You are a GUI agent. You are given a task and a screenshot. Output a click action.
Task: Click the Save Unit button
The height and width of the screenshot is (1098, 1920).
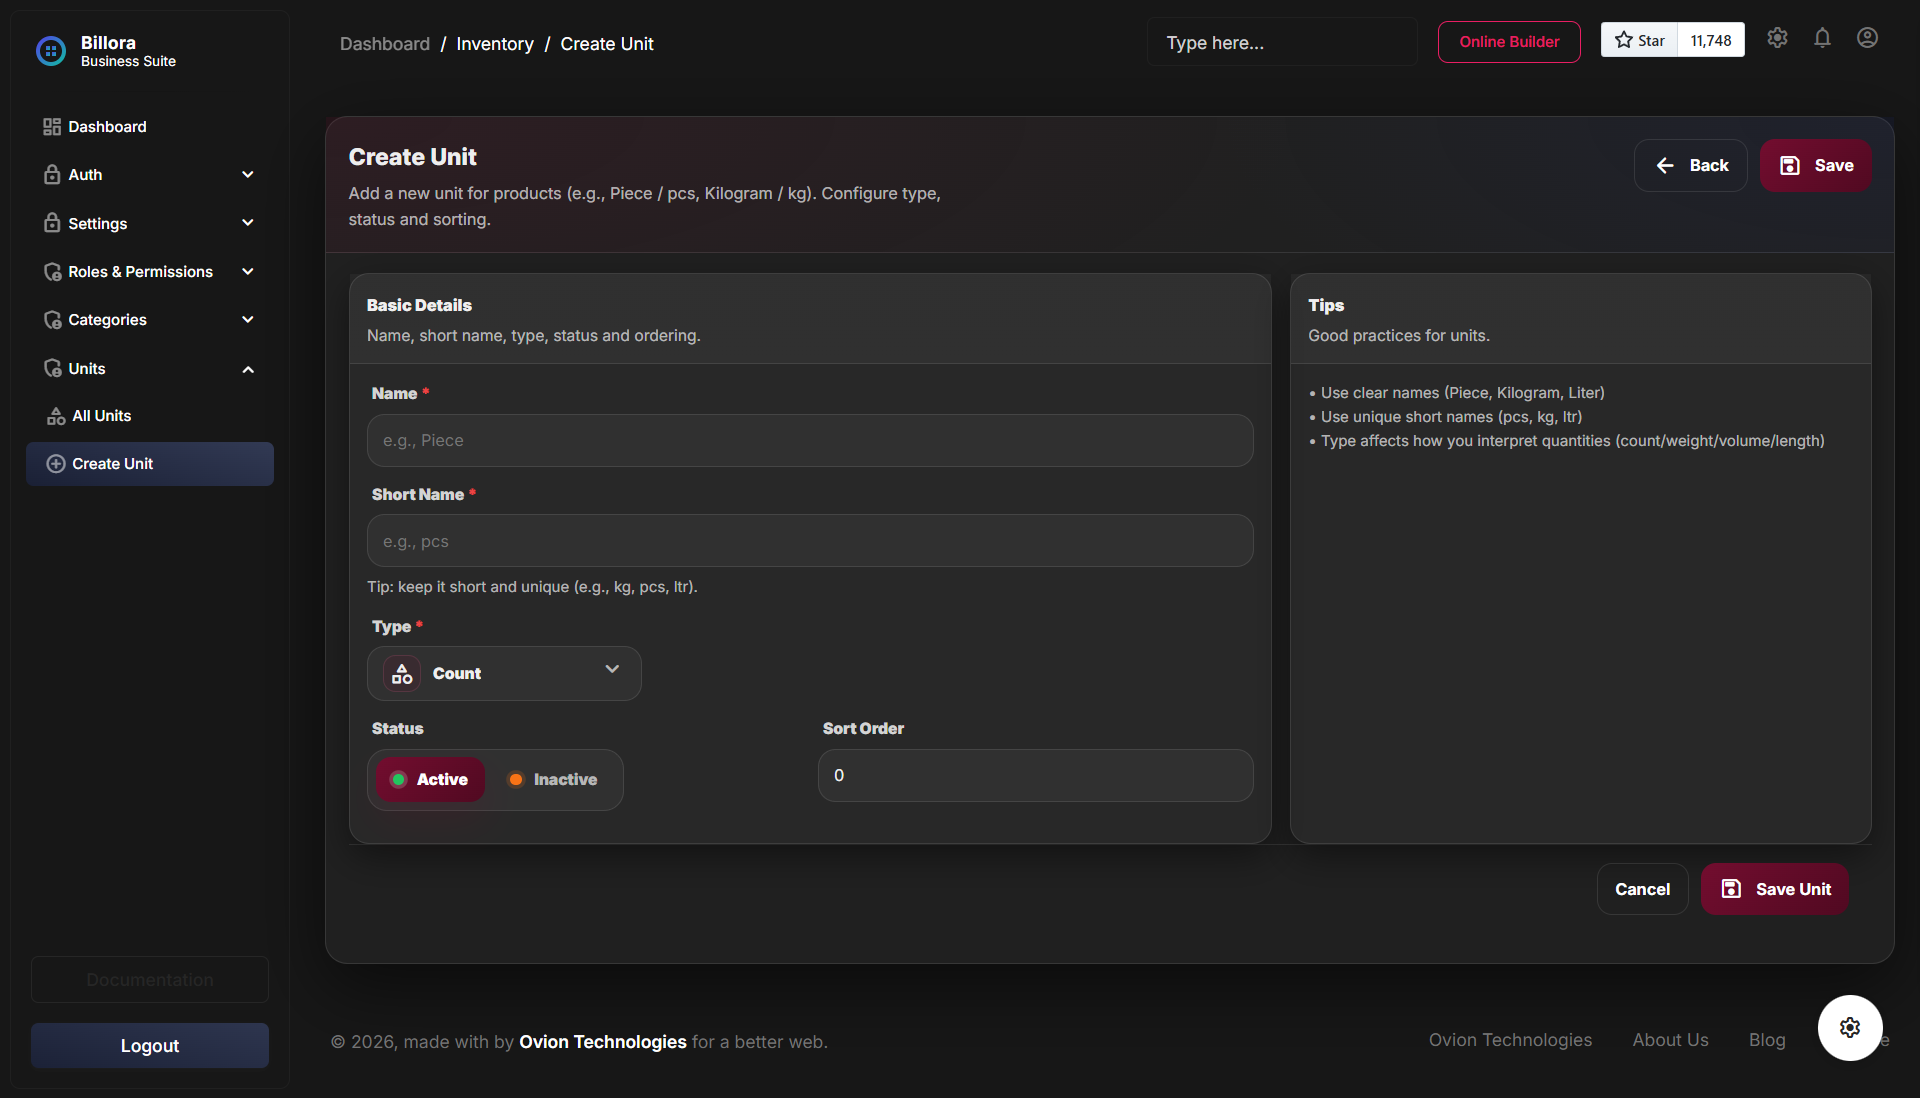pyautogui.click(x=1774, y=889)
